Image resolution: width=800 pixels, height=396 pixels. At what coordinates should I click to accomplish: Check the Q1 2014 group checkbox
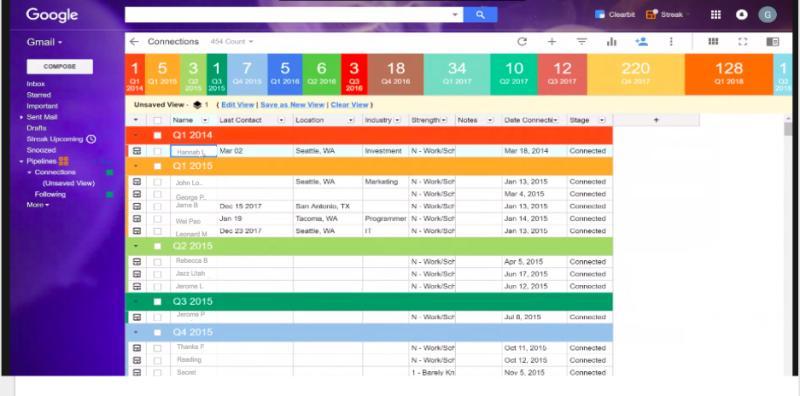click(158, 135)
